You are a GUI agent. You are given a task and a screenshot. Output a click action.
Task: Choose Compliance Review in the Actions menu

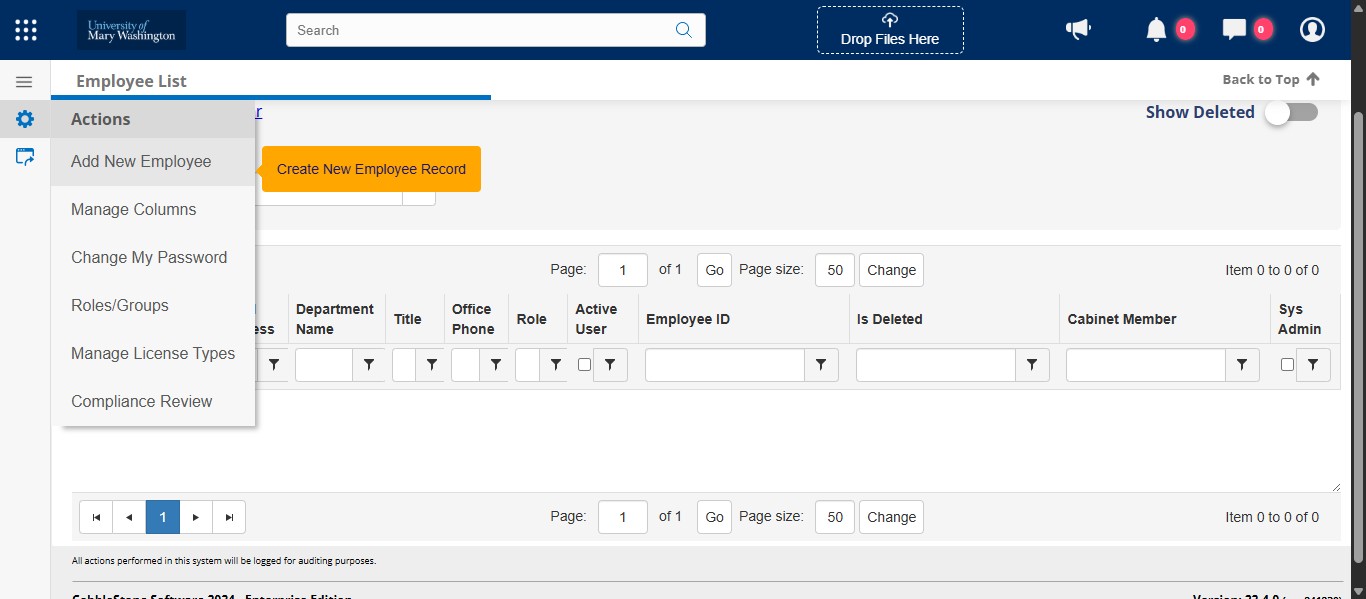click(x=141, y=401)
